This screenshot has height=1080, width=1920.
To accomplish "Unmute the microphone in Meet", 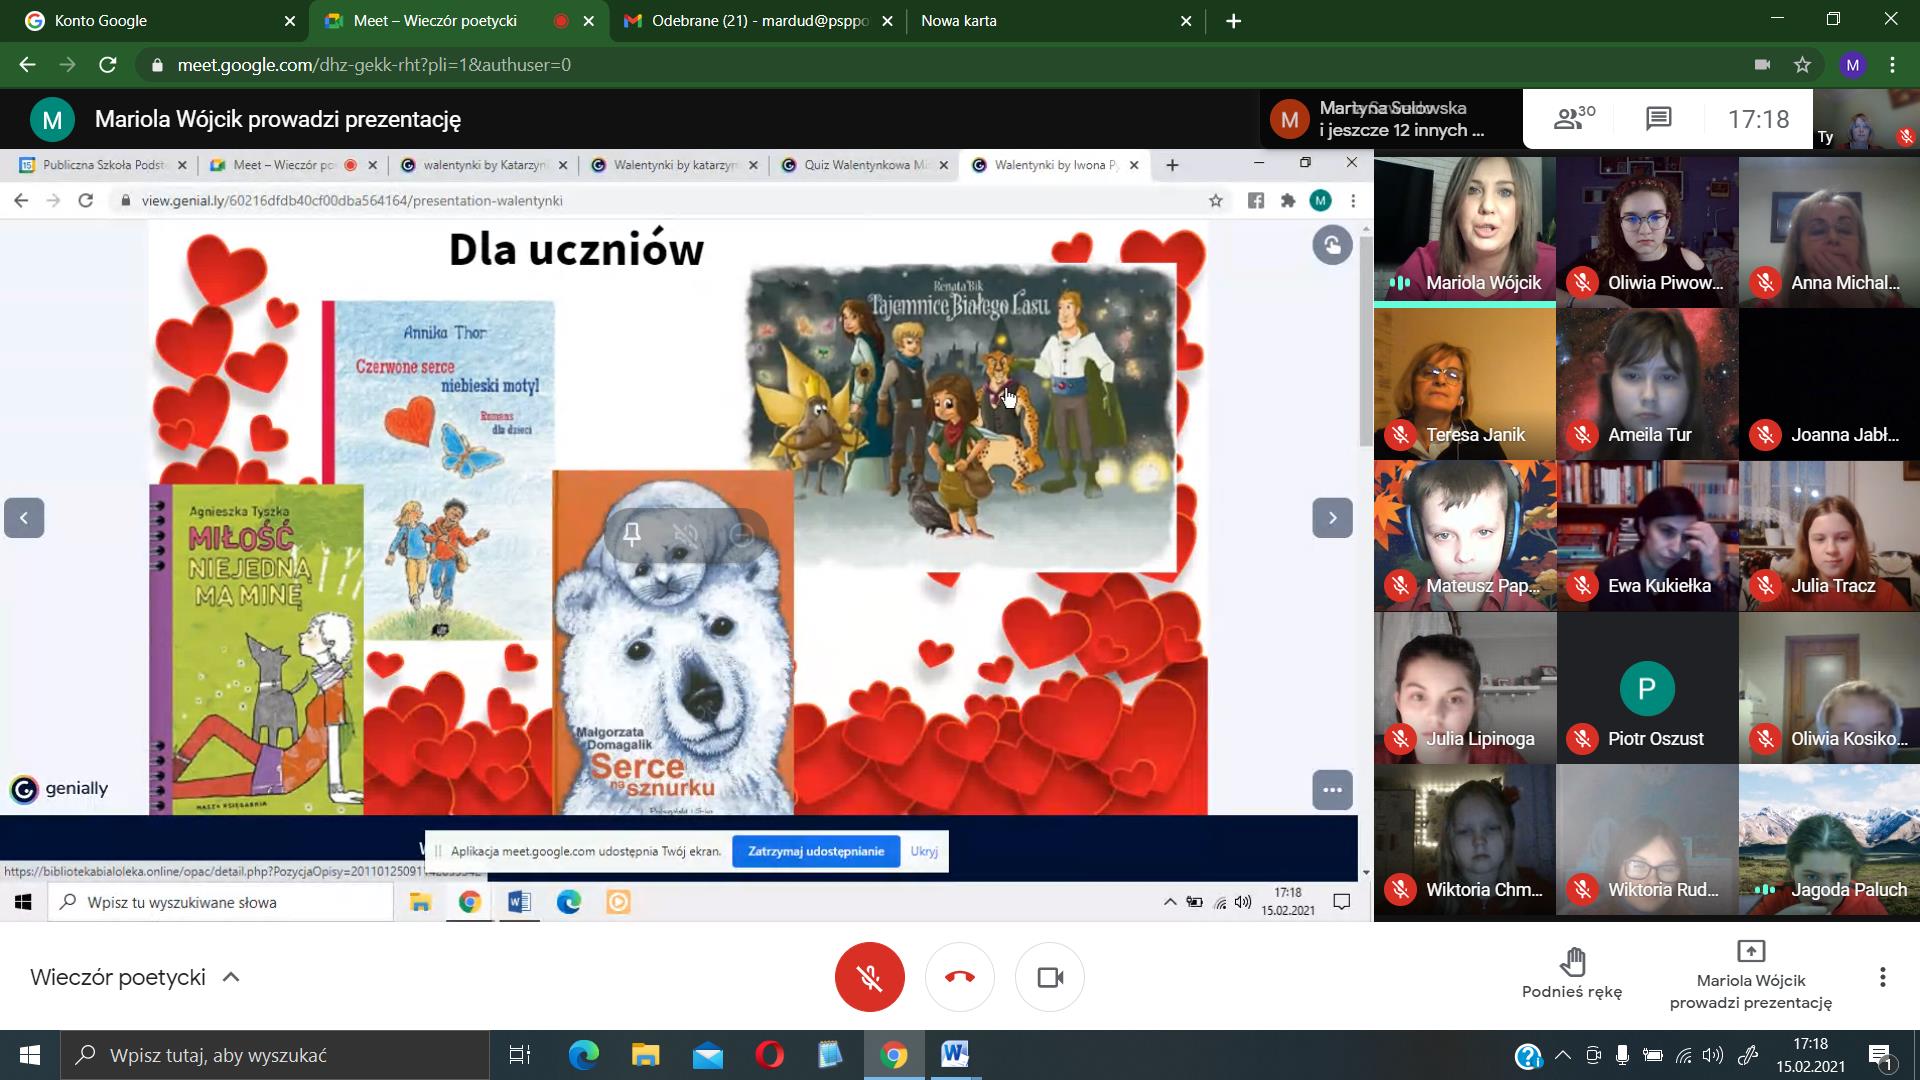I will (869, 977).
